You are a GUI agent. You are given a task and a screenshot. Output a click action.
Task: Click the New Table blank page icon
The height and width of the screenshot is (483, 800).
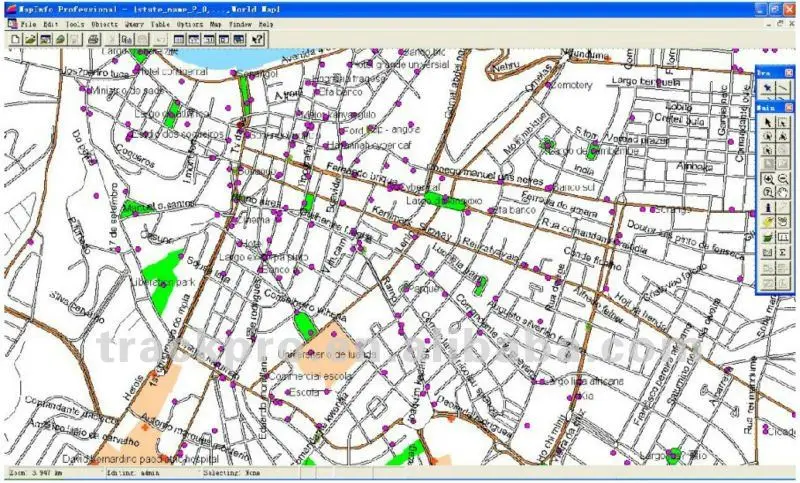[15, 39]
